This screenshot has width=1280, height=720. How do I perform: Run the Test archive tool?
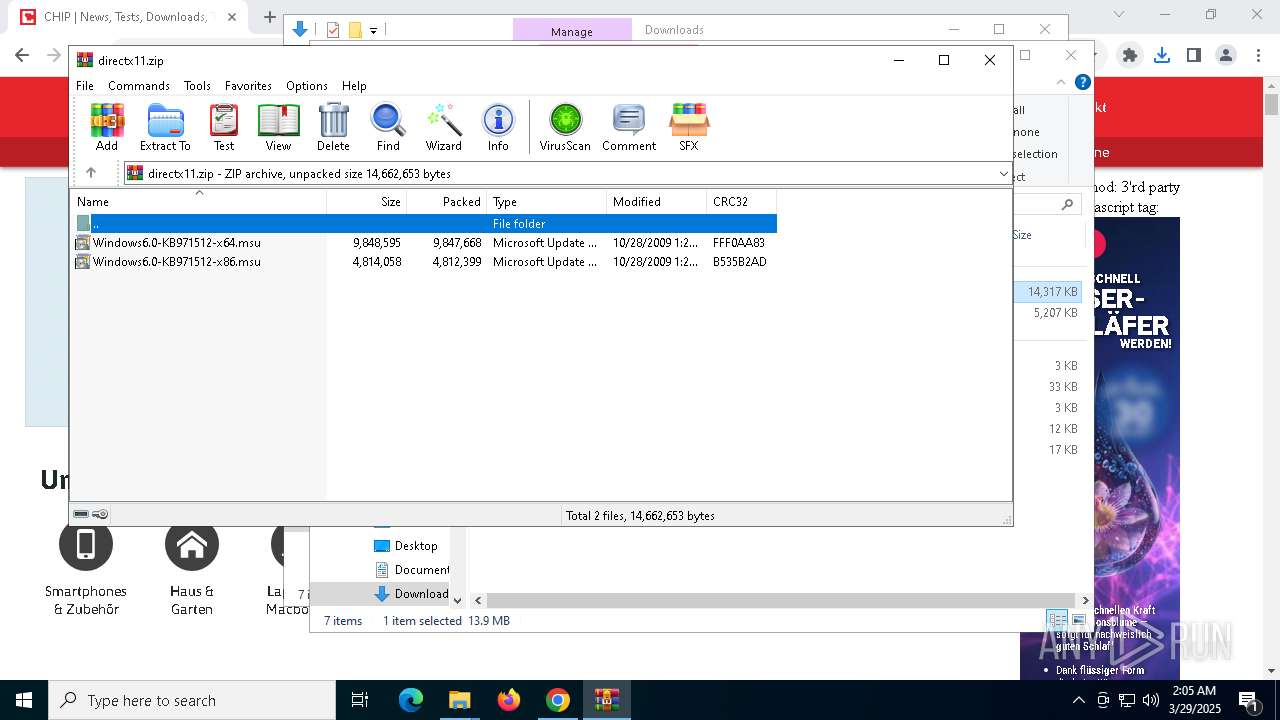[224, 127]
